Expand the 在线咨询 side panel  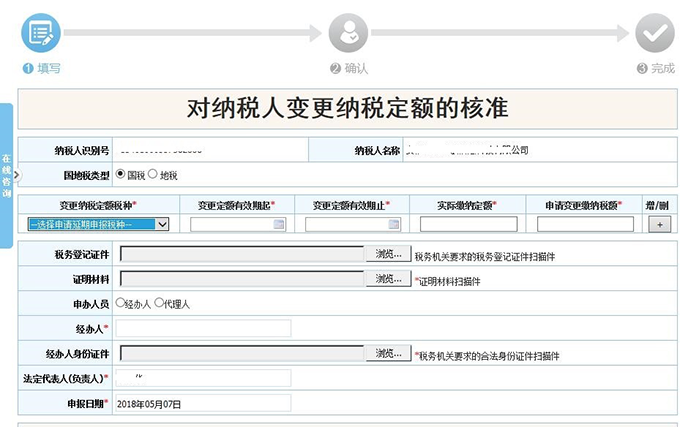6,176
